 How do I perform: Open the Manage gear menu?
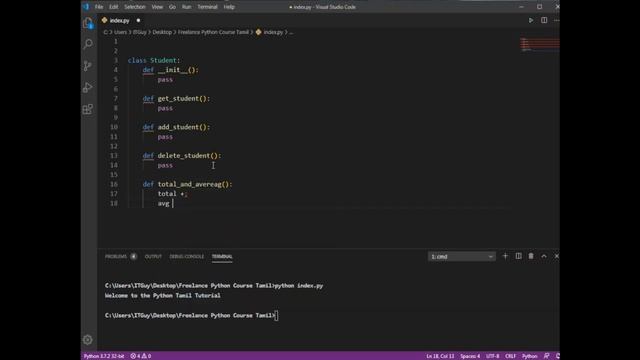(x=88, y=340)
